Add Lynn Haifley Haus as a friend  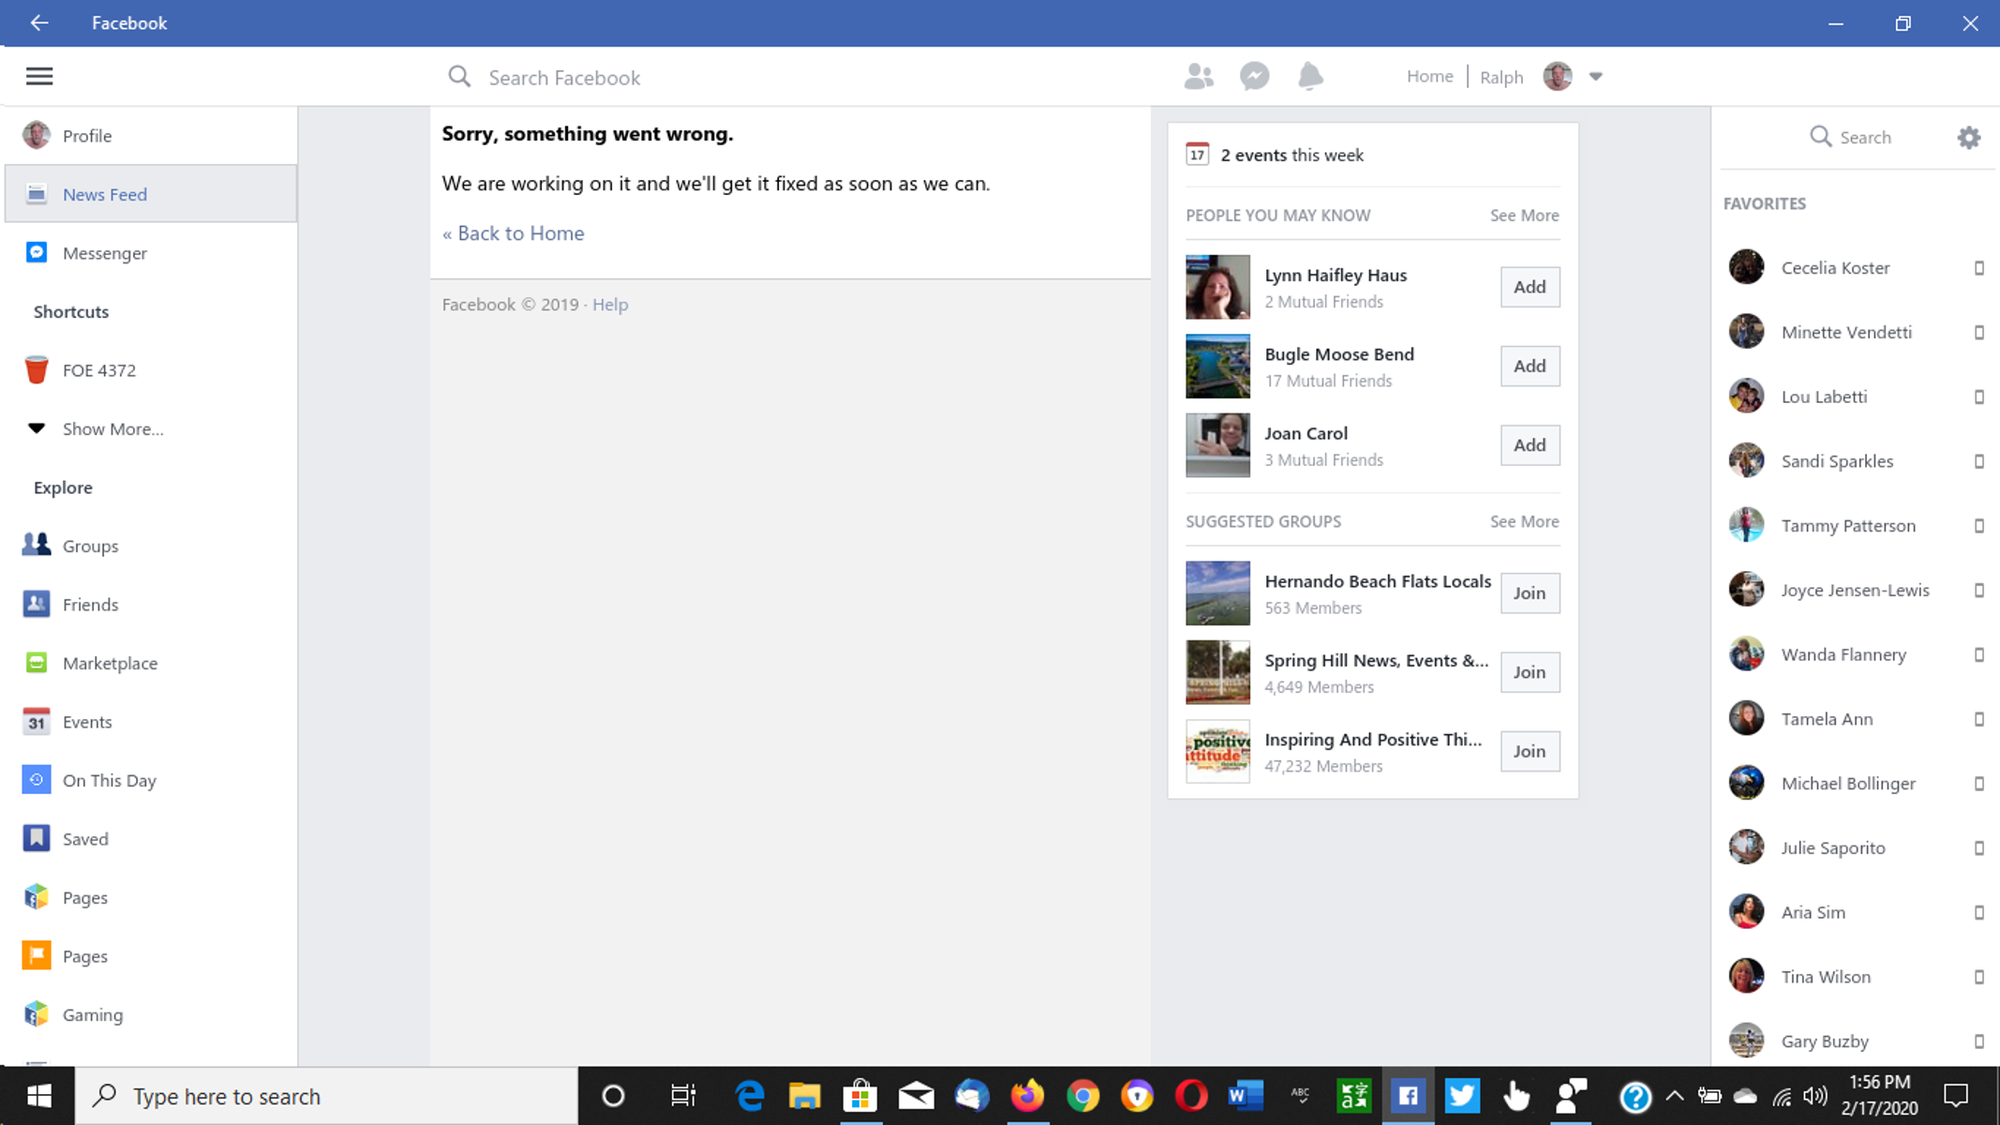[1529, 287]
